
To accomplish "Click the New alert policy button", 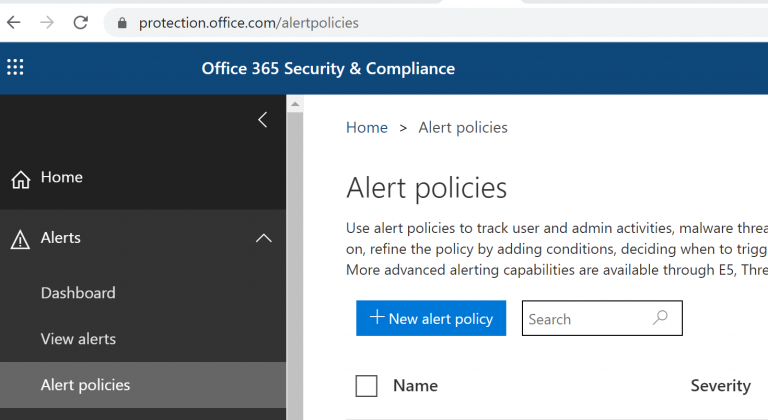I will coord(431,318).
